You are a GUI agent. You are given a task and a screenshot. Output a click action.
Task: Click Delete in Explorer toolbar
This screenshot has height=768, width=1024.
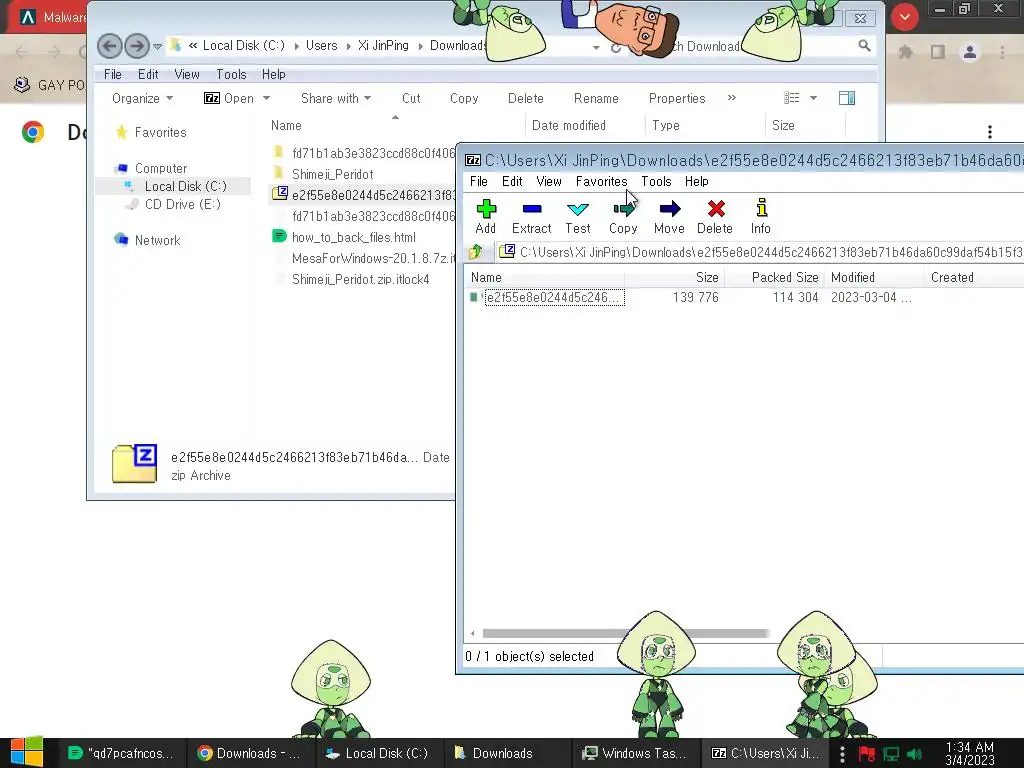pyautogui.click(x=526, y=99)
